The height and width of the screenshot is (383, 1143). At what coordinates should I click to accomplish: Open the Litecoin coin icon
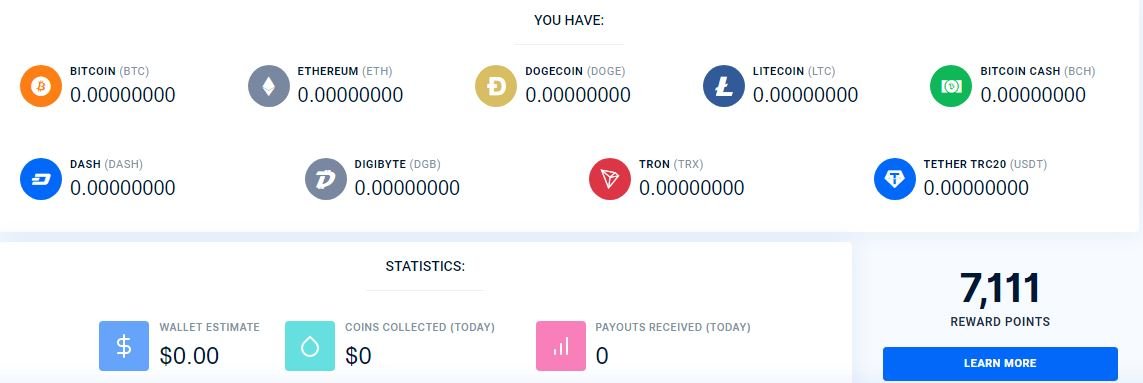pos(724,86)
